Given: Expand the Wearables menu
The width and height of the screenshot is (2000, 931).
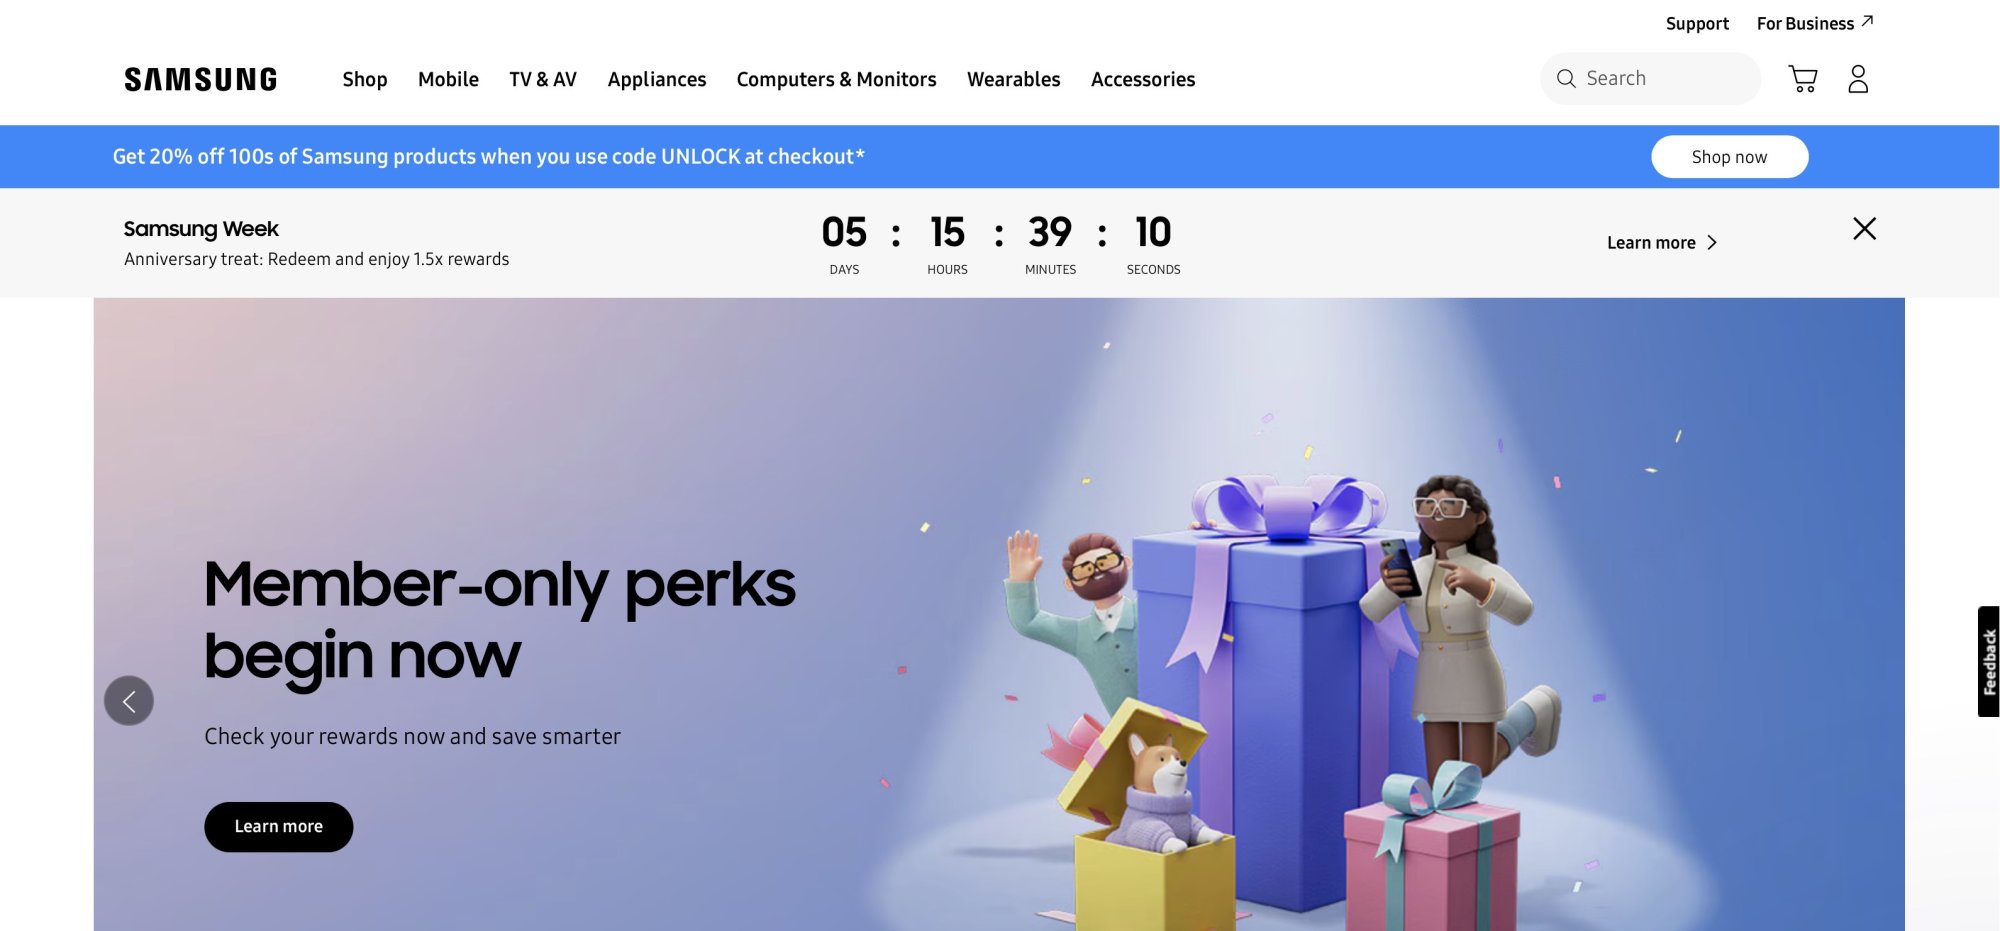Looking at the screenshot, I should (1013, 79).
